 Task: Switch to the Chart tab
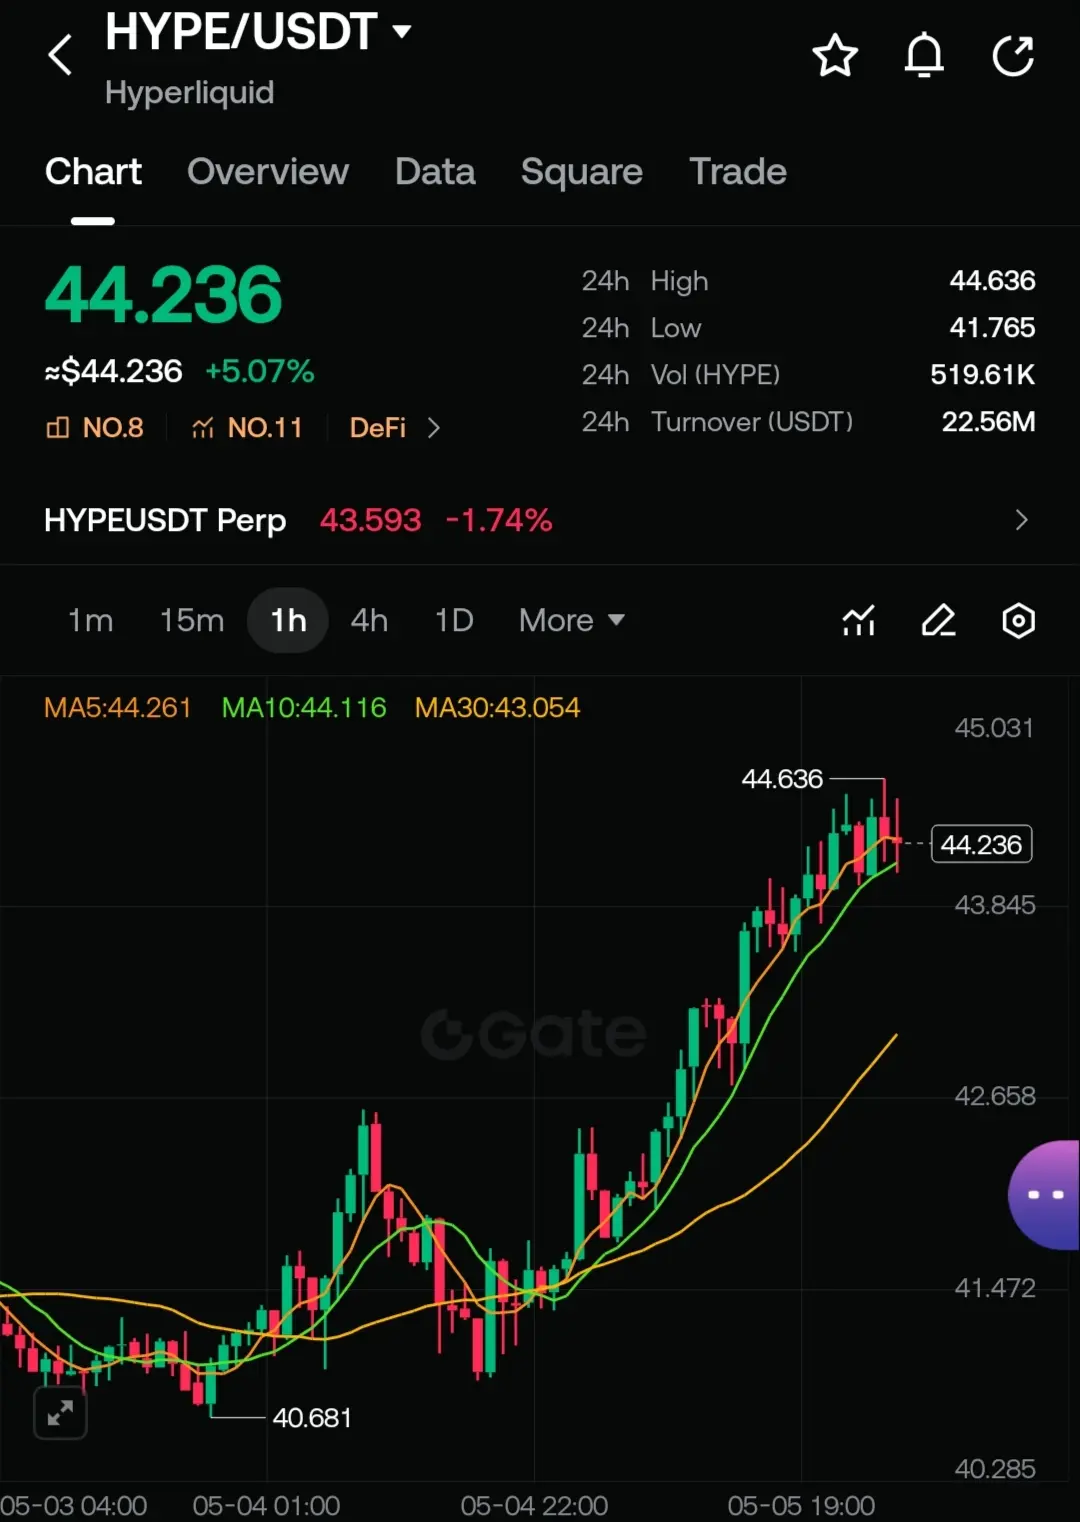pyautogui.click(x=93, y=172)
